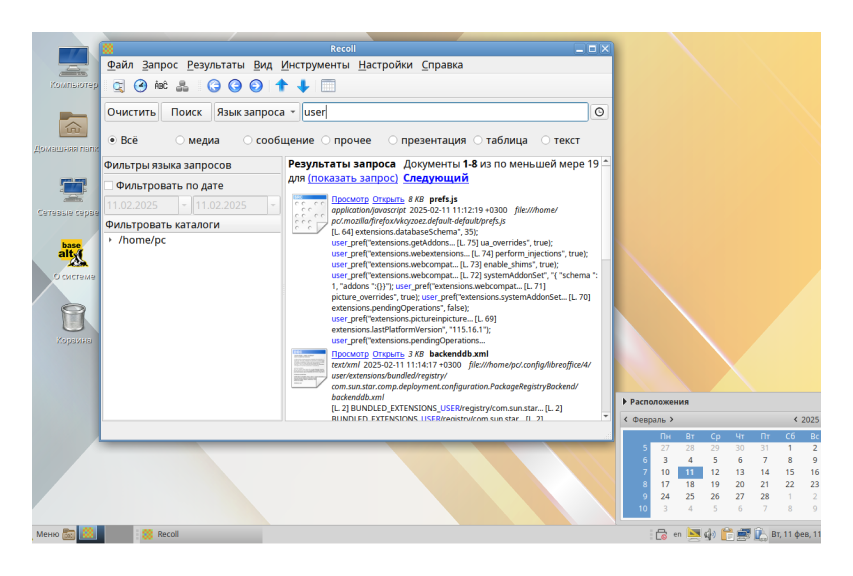Open the second date filter dropdown
The image size is (853, 576).
(x=273, y=205)
